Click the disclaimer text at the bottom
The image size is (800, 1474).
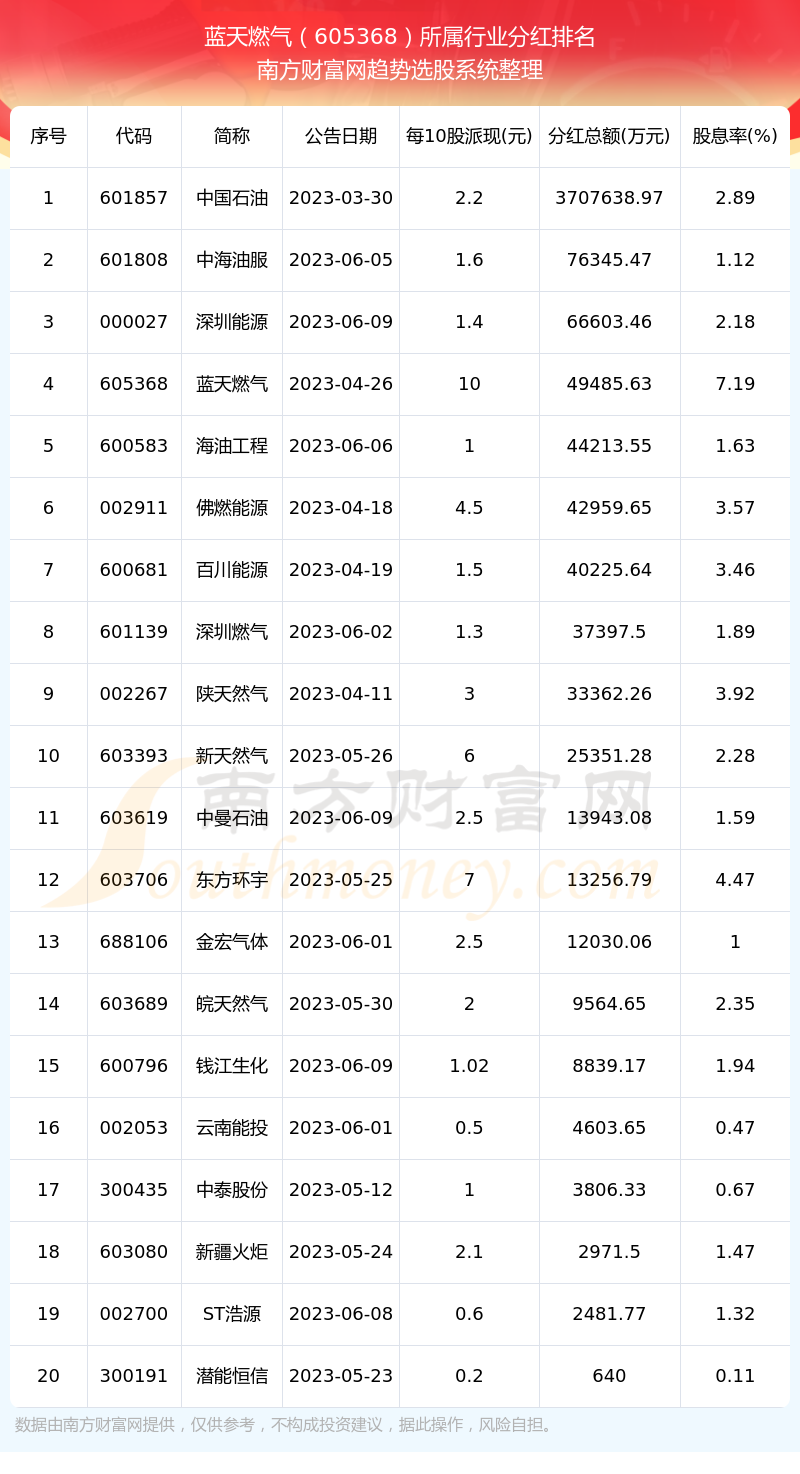click(x=285, y=1425)
